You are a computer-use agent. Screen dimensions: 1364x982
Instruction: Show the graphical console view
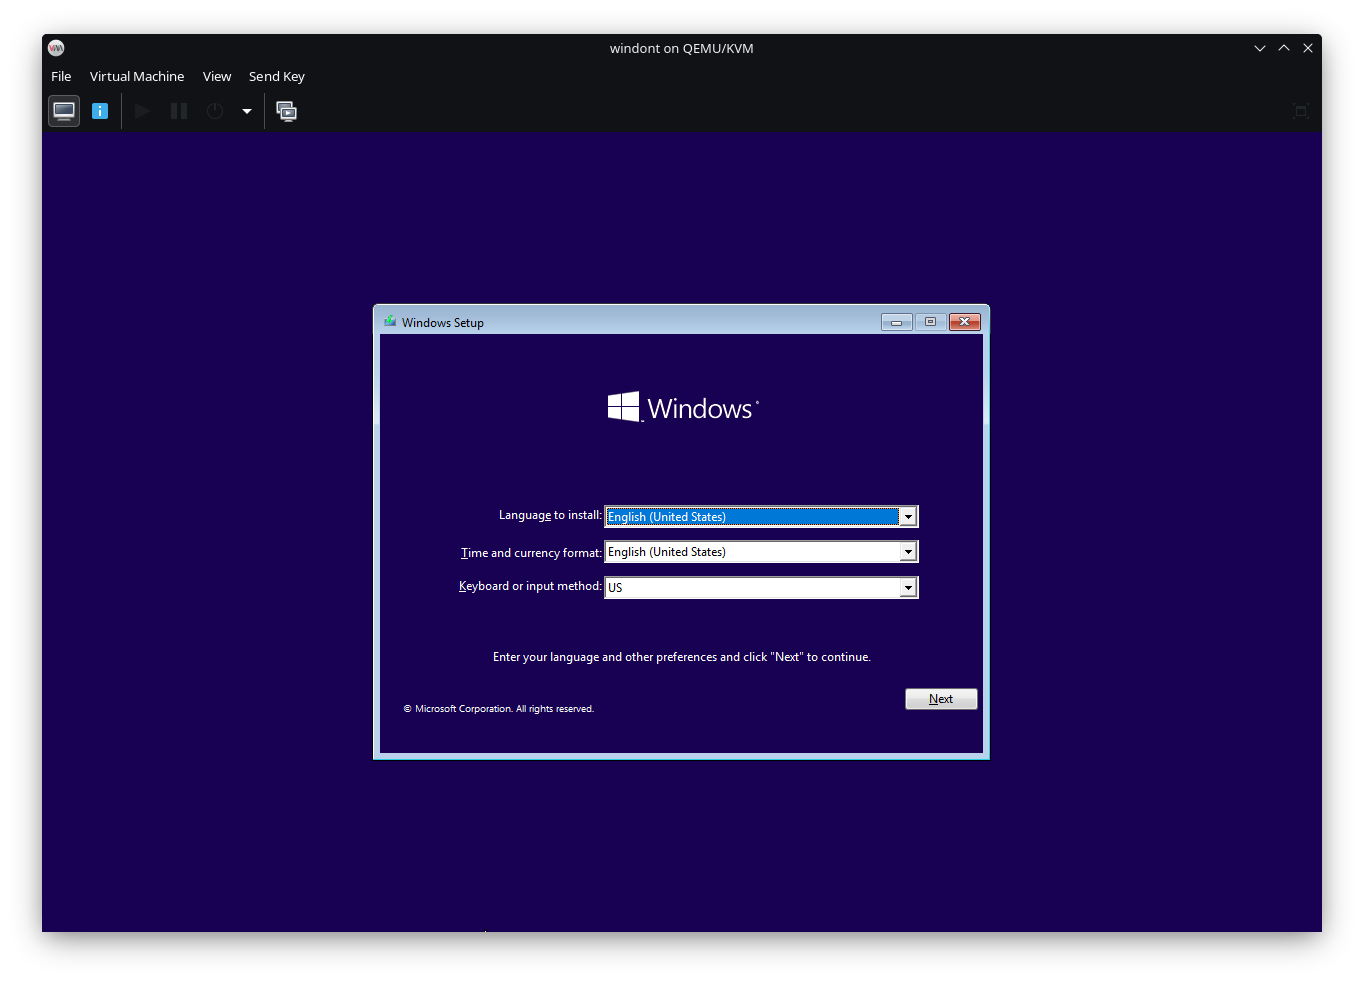coord(64,111)
